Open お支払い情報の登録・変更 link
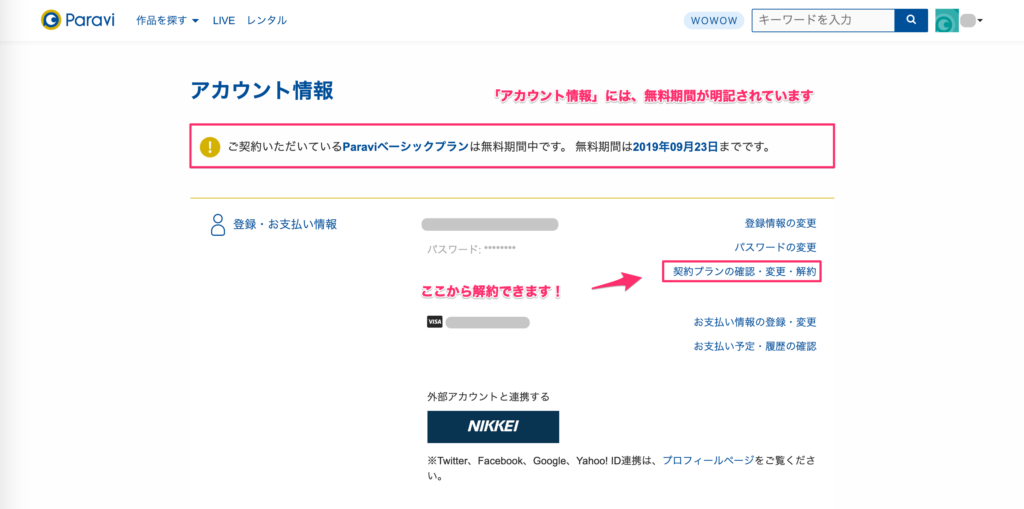The image size is (1024, 509). [755, 321]
